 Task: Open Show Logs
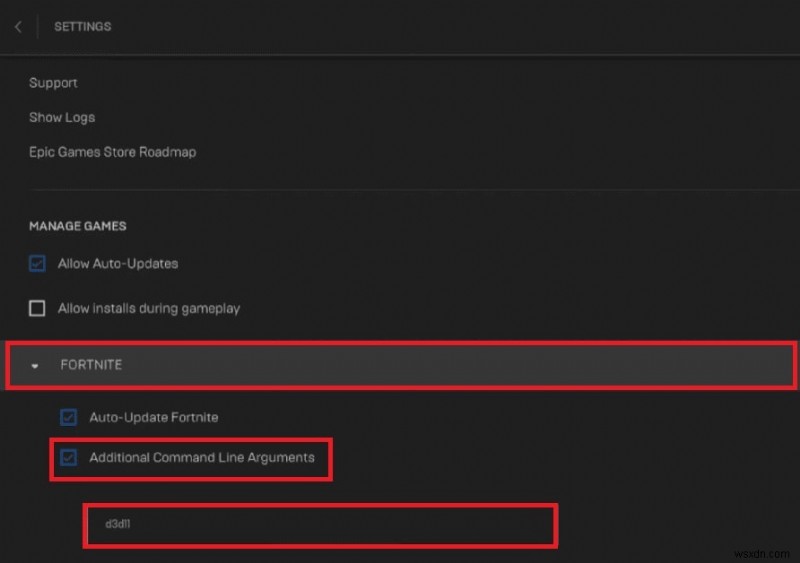click(x=62, y=117)
